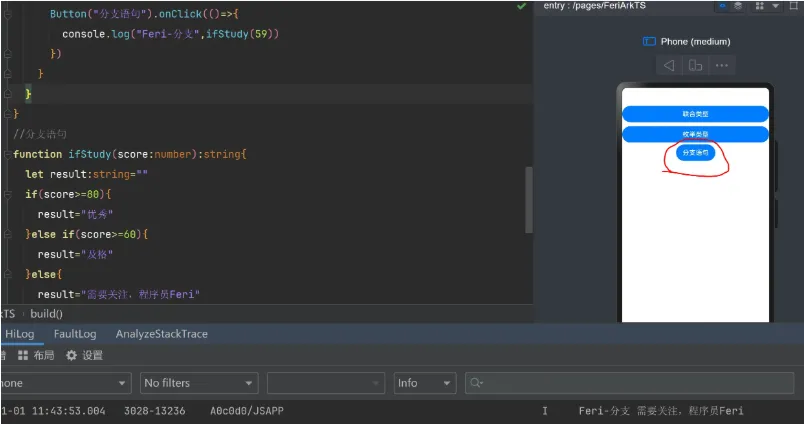Image resolution: width=804 pixels, height=424 pixels.
Task: Click the Phone (medium) device label
Action: point(695,42)
